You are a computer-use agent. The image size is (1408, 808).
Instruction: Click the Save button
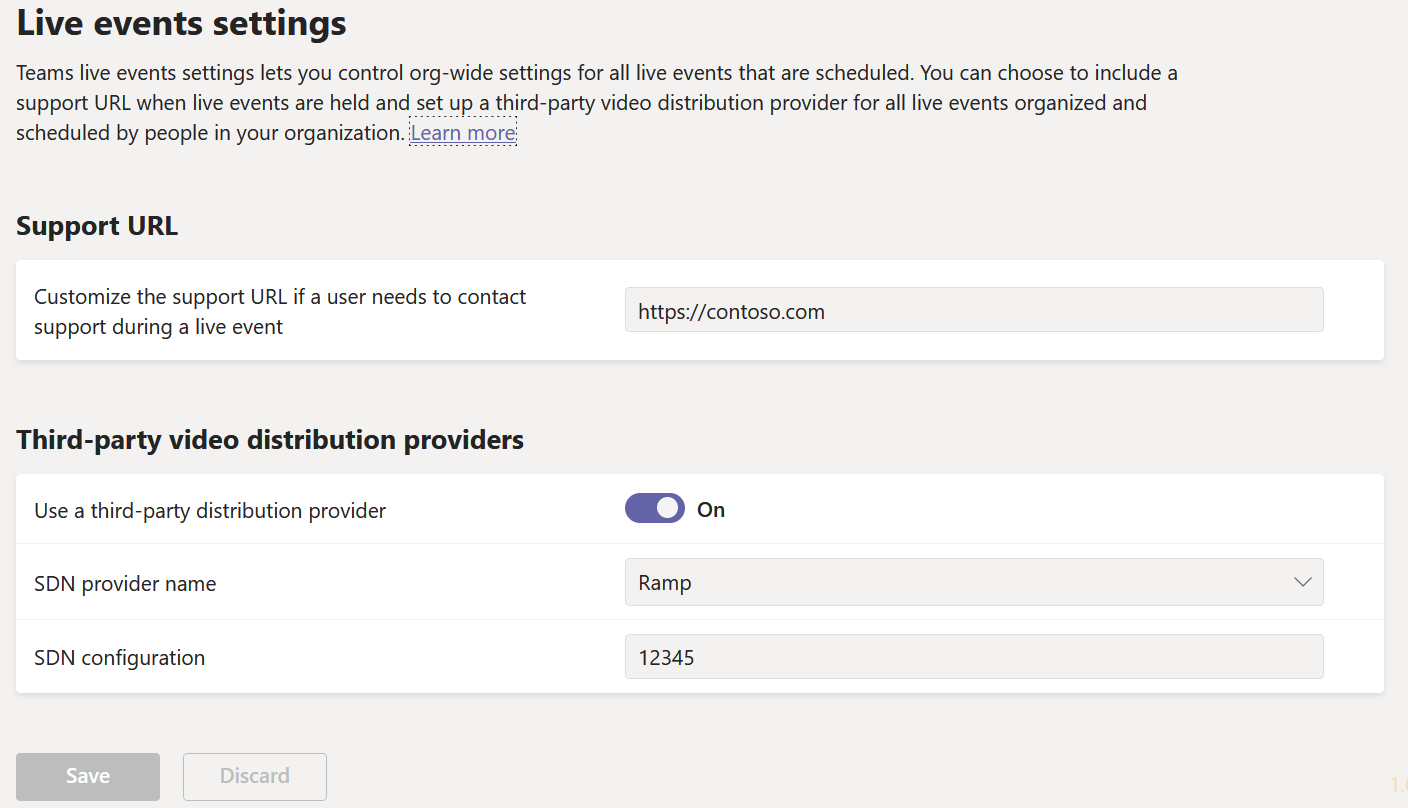(87, 776)
